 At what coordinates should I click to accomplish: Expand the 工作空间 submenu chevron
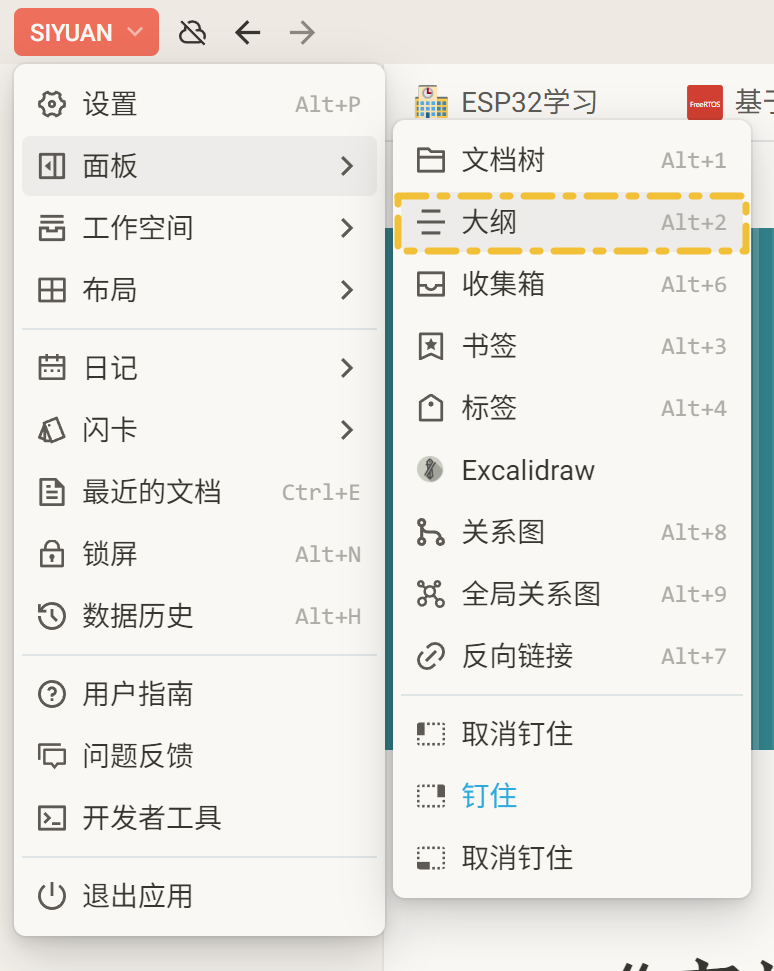[347, 228]
